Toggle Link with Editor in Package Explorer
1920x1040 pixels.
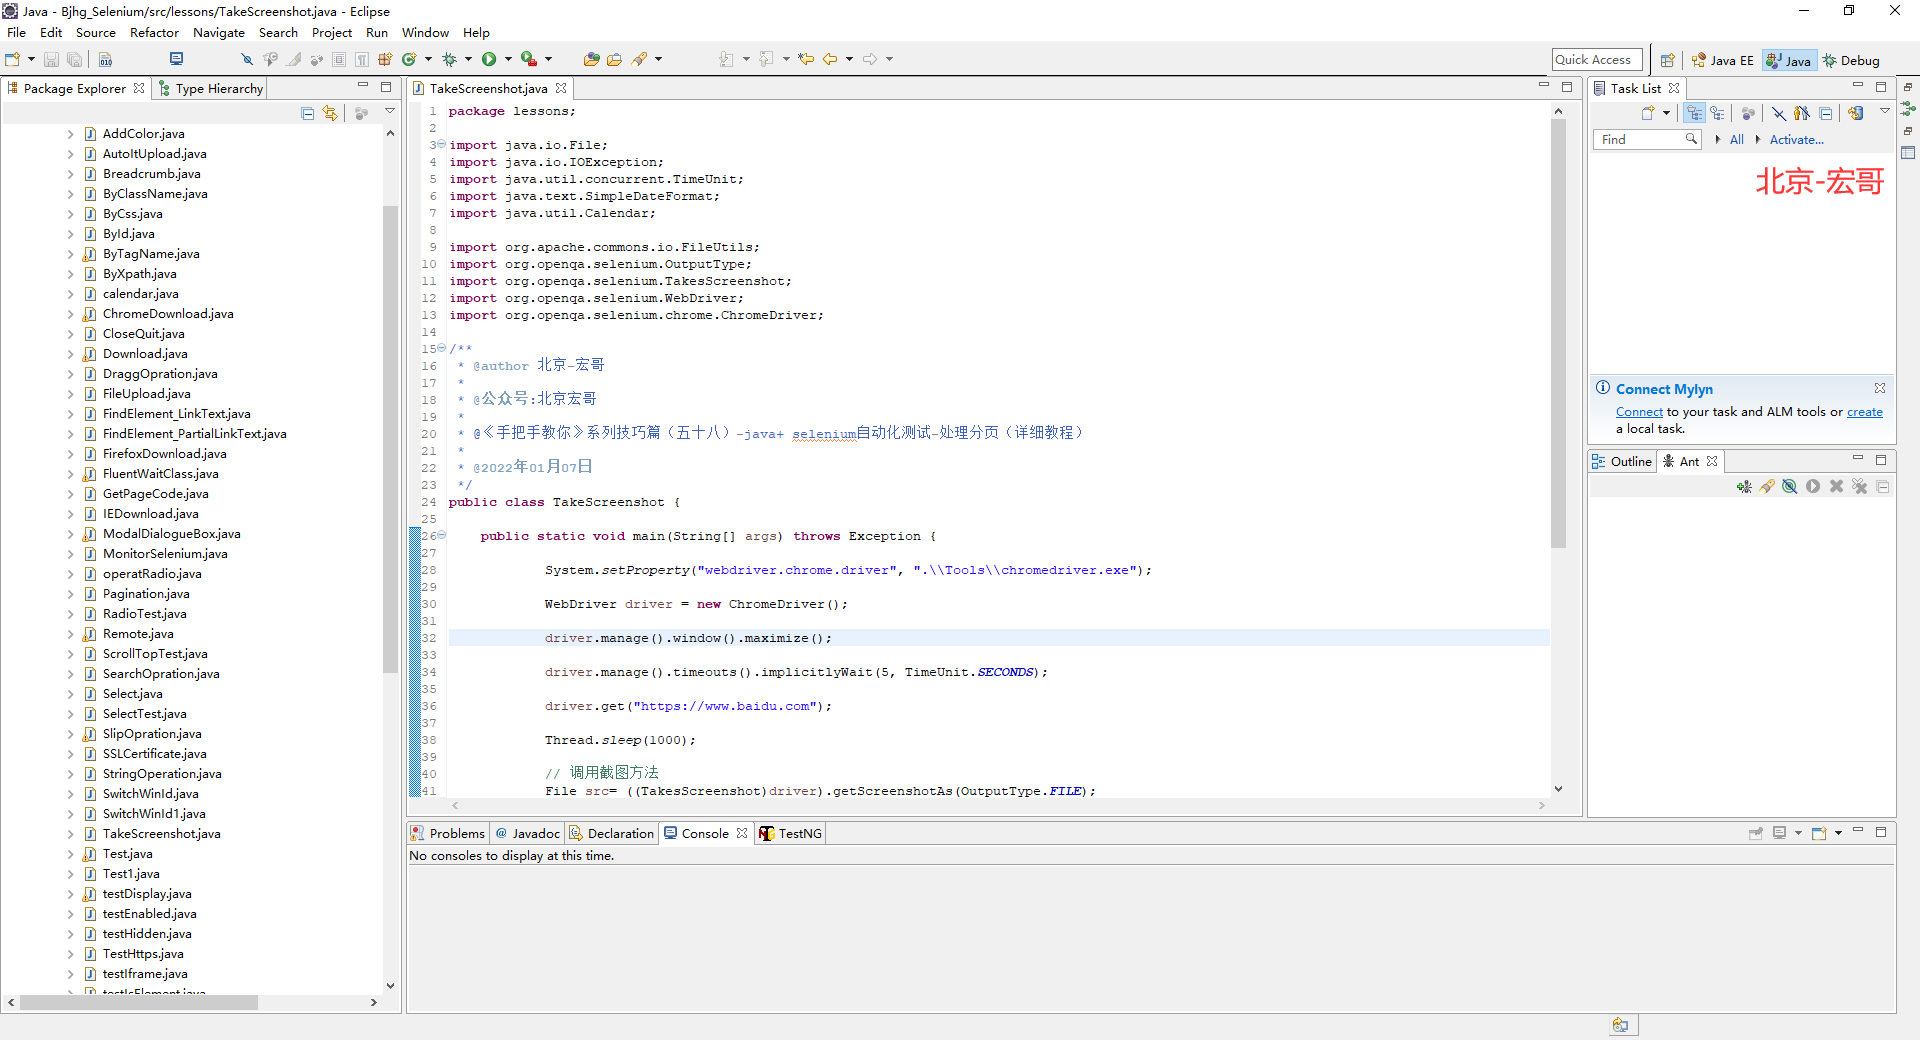(330, 113)
